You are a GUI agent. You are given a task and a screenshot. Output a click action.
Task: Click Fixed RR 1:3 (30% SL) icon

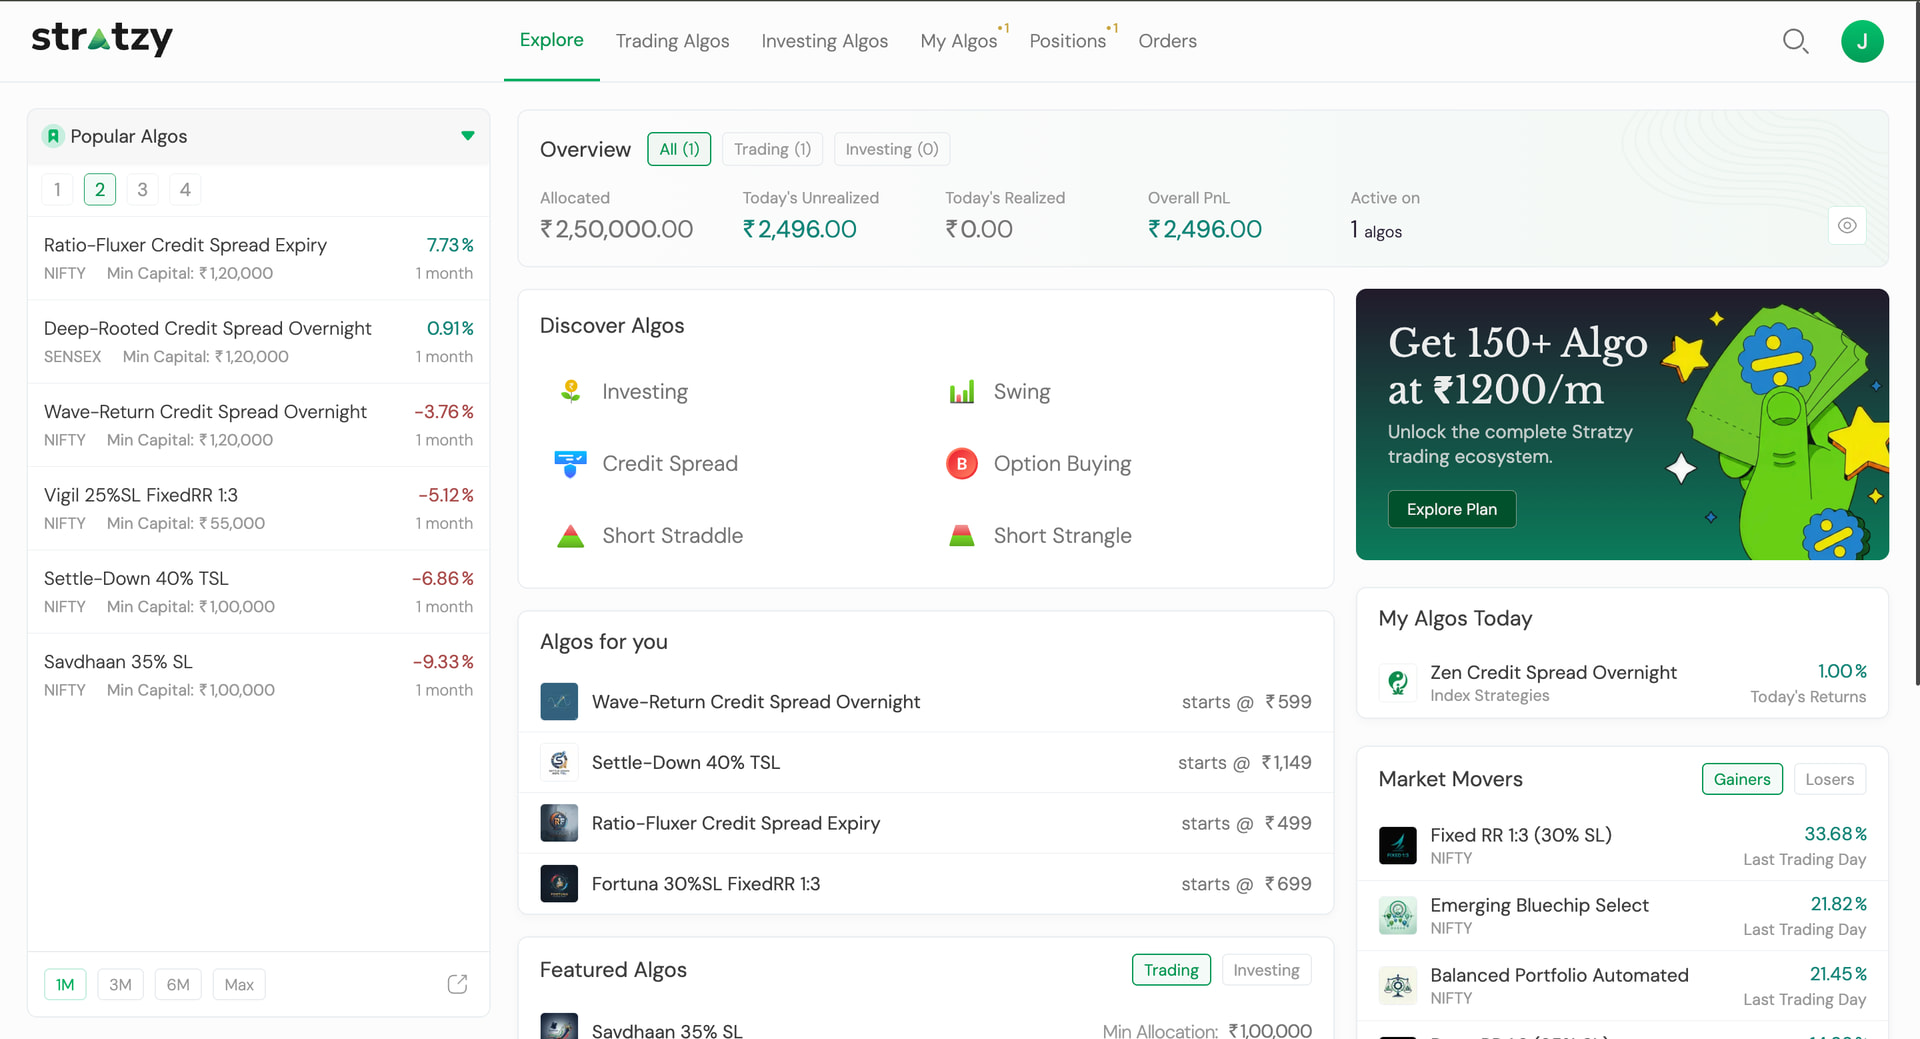[1398, 845]
